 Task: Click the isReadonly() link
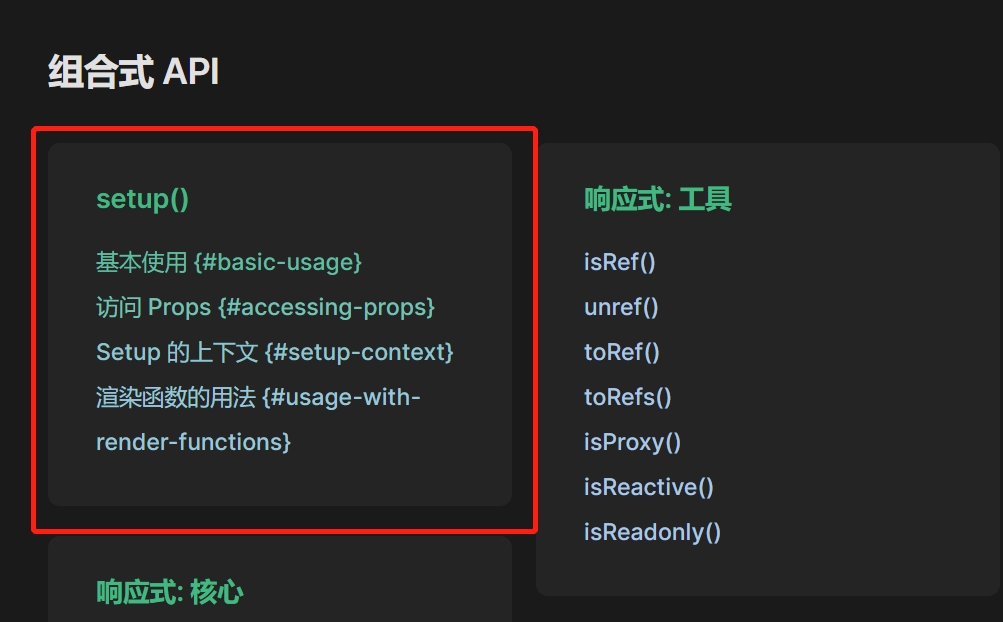(652, 532)
